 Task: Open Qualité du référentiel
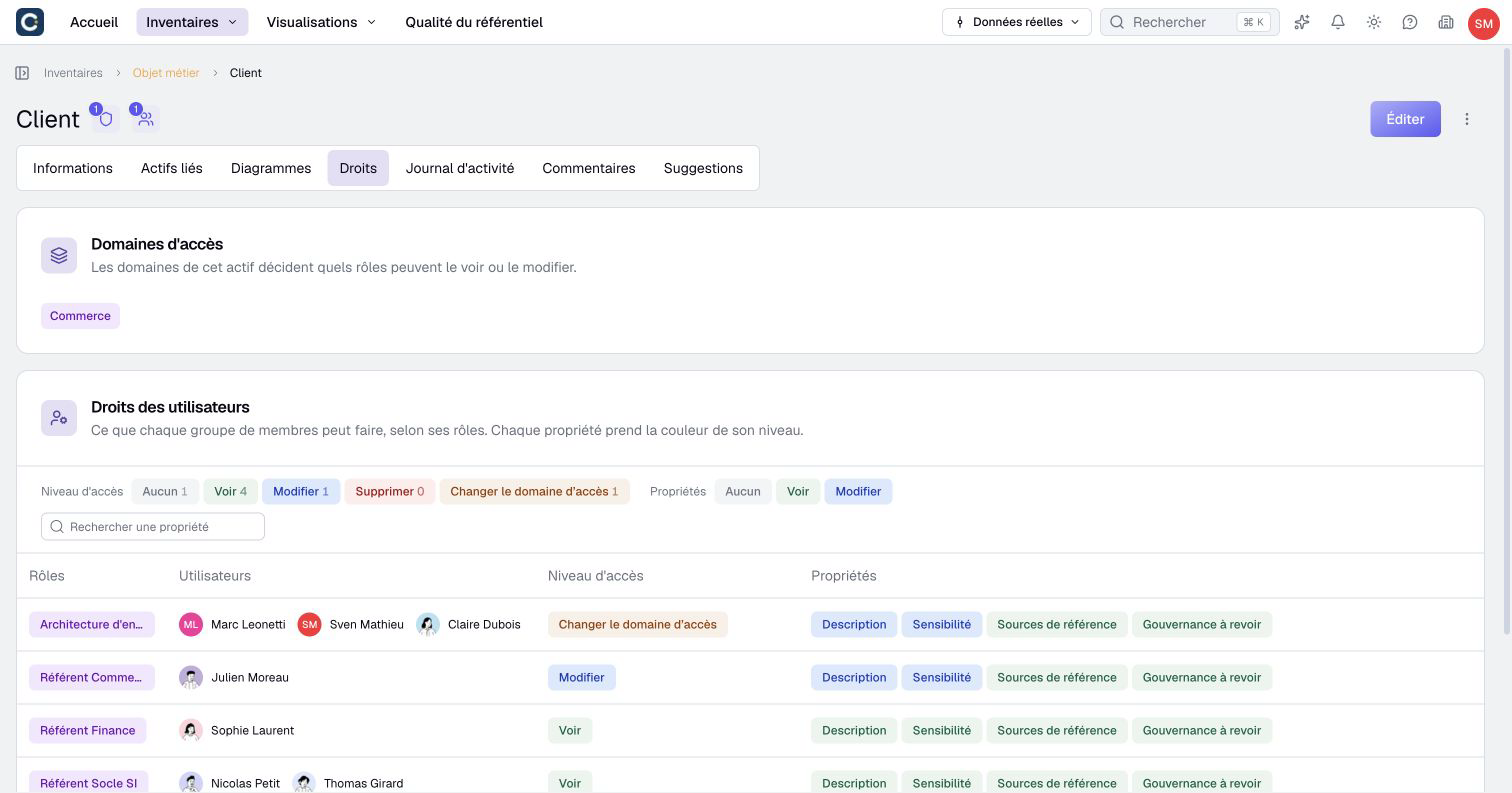click(474, 22)
